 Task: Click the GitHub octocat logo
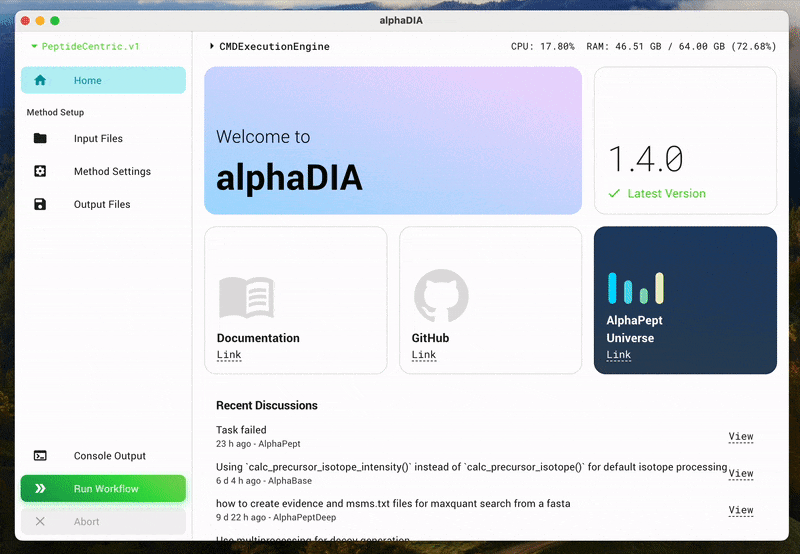click(441, 296)
